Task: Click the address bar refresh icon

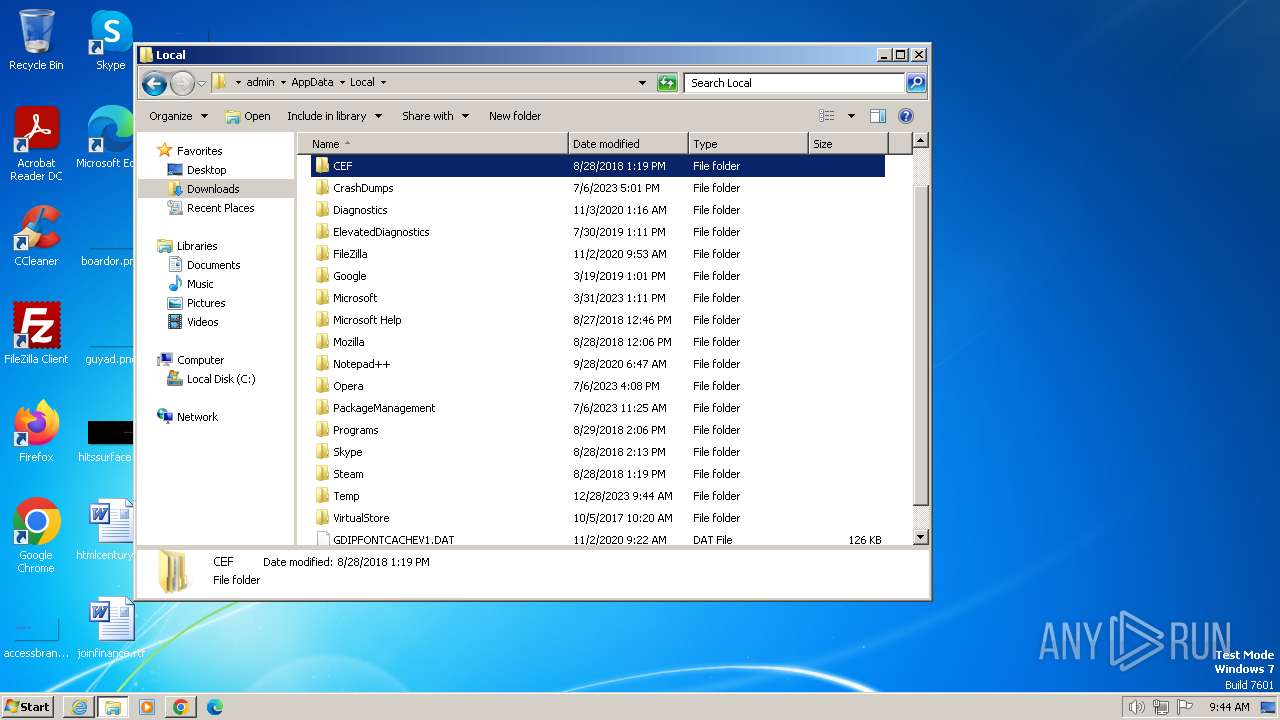Action: pyautogui.click(x=667, y=83)
